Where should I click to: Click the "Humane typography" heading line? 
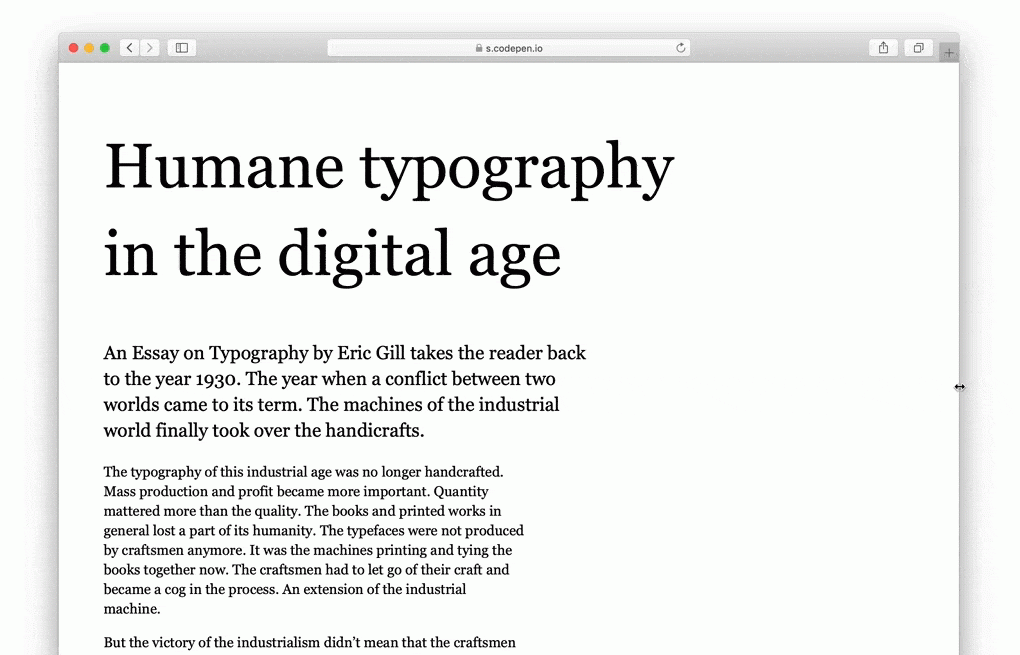pyautogui.click(x=388, y=168)
